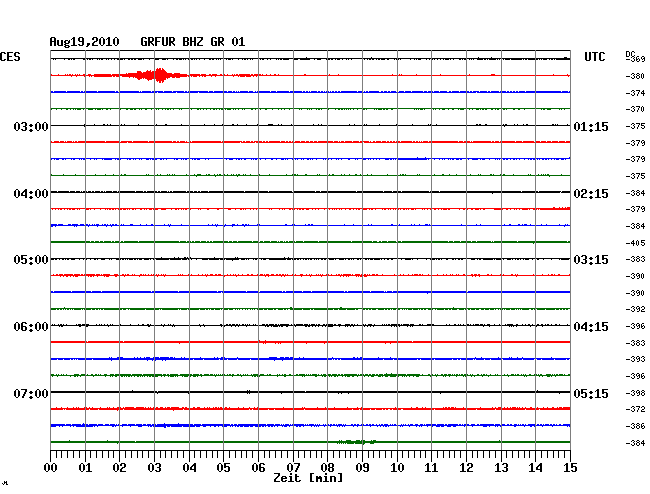
Task: Pick the "13" minute axis tick label
Action: point(501,468)
